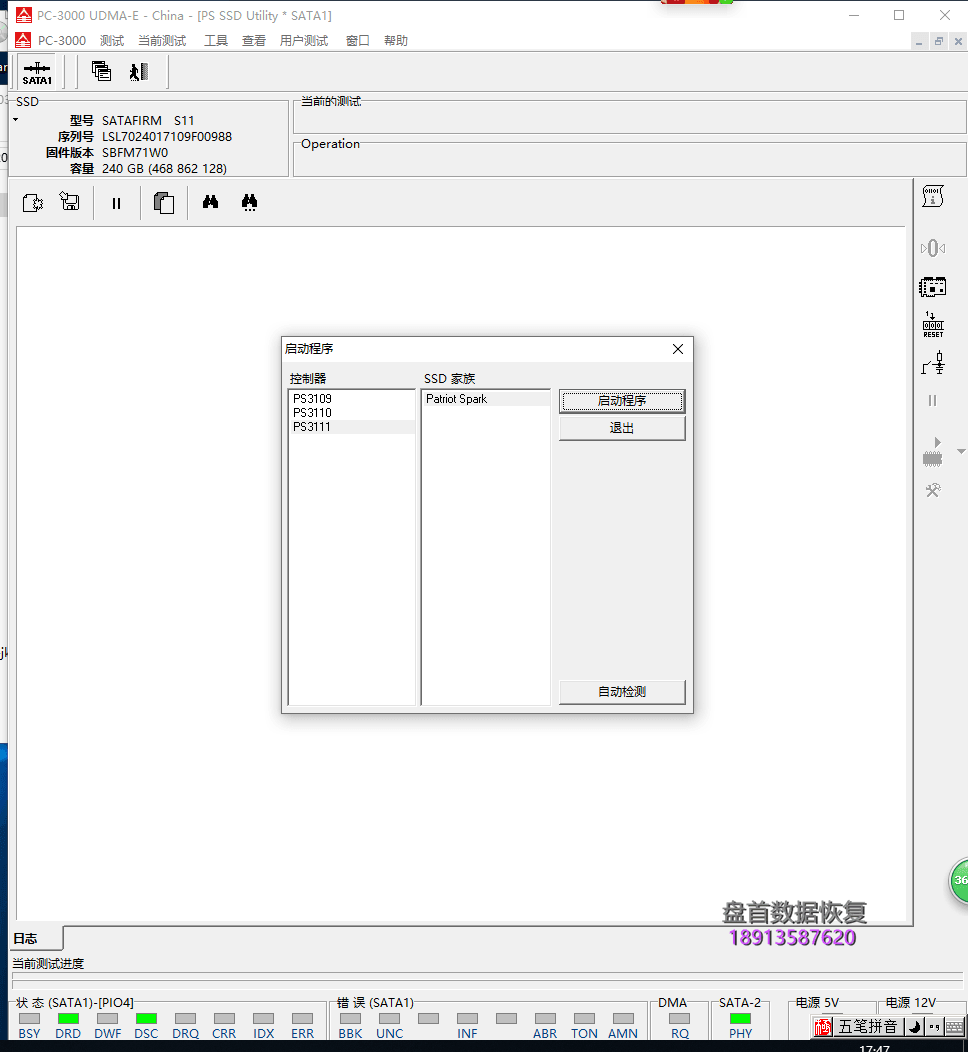968x1052 pixels.
Task: Click the pause icon in the log toolbar
Action: point(116,203)
